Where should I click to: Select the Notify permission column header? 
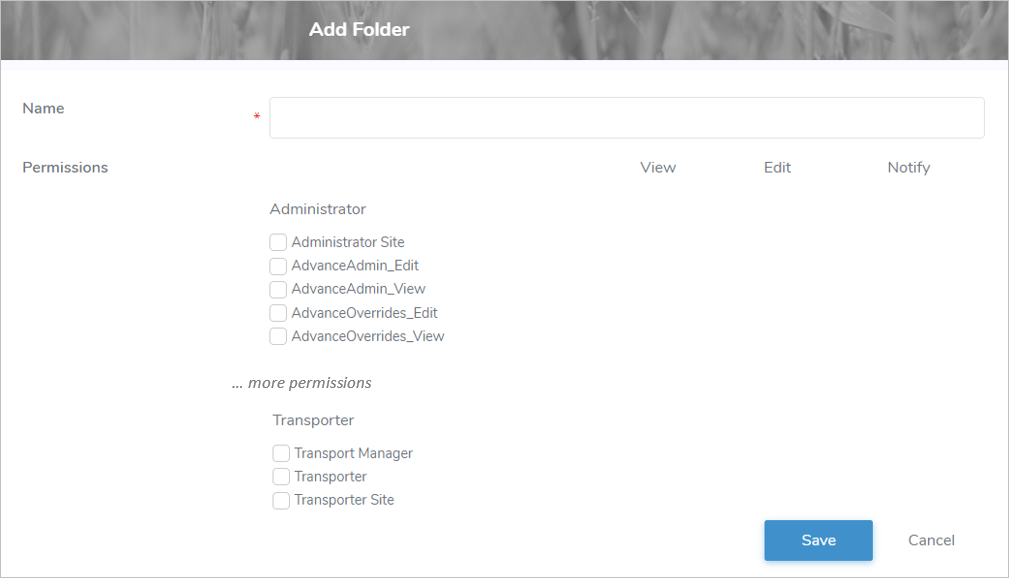[908, 167]
